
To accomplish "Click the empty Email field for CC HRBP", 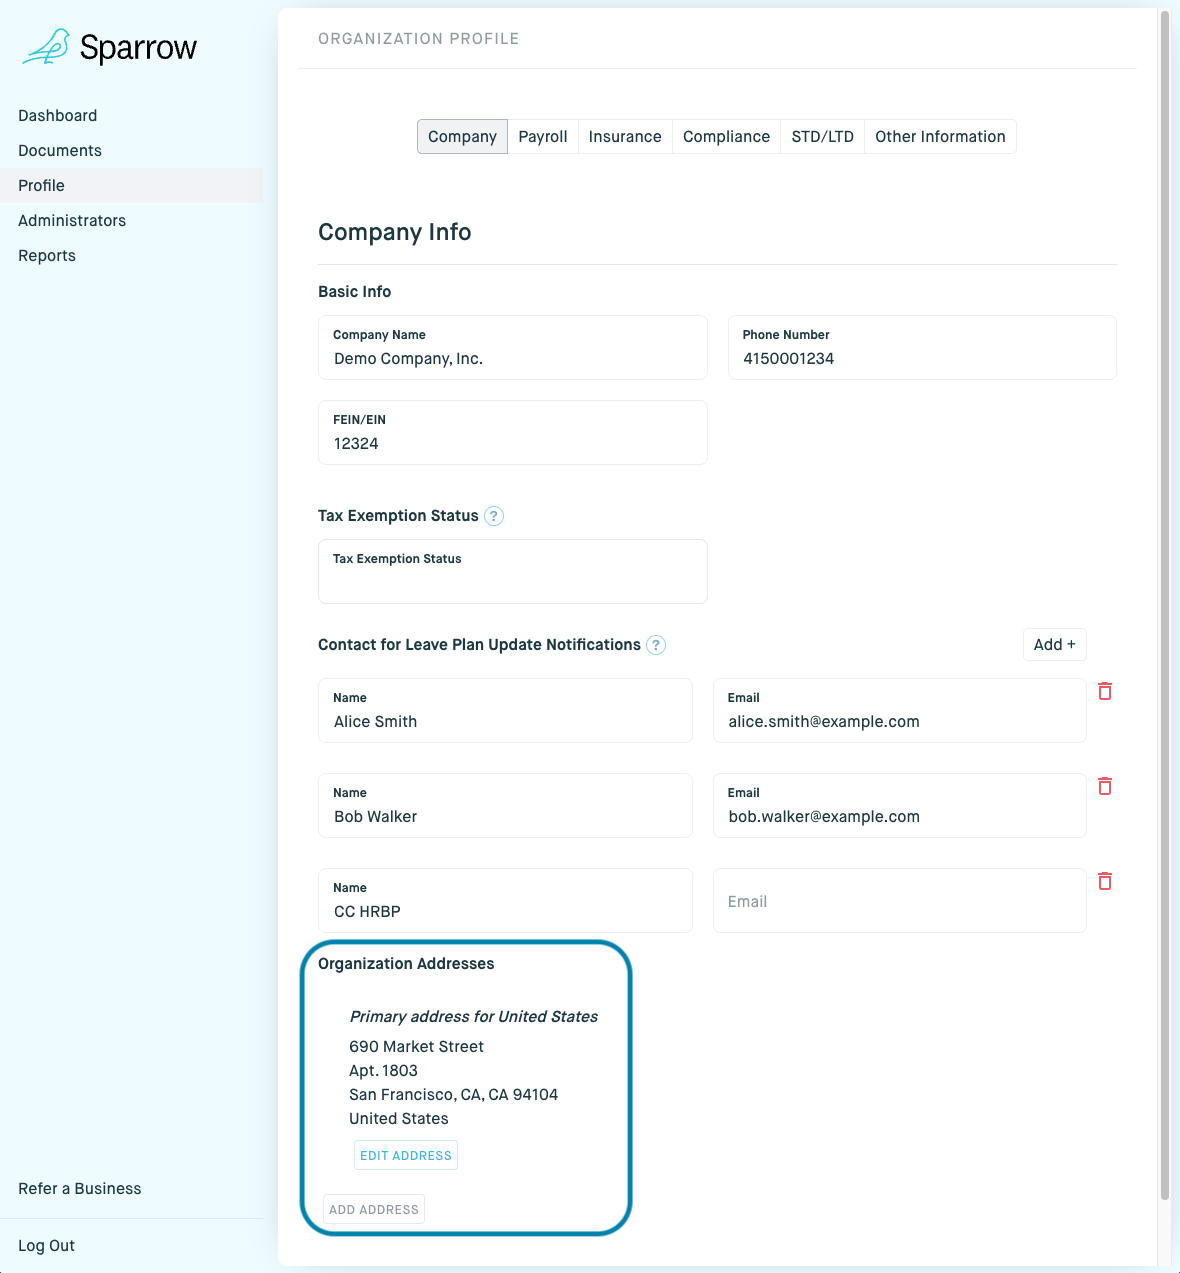I will coord(899,901).
